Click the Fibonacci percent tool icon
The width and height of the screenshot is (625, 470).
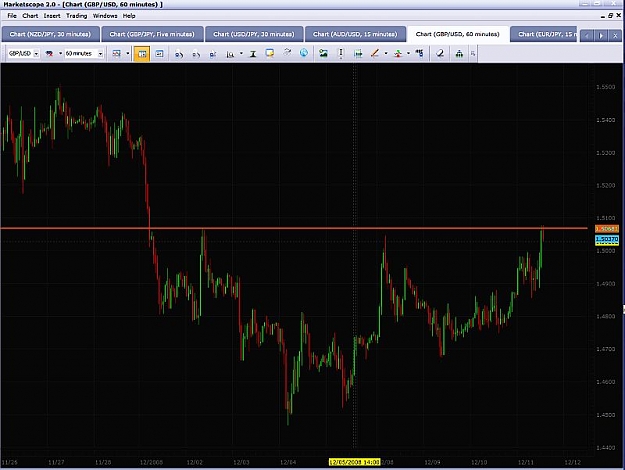tap(419, 53)
